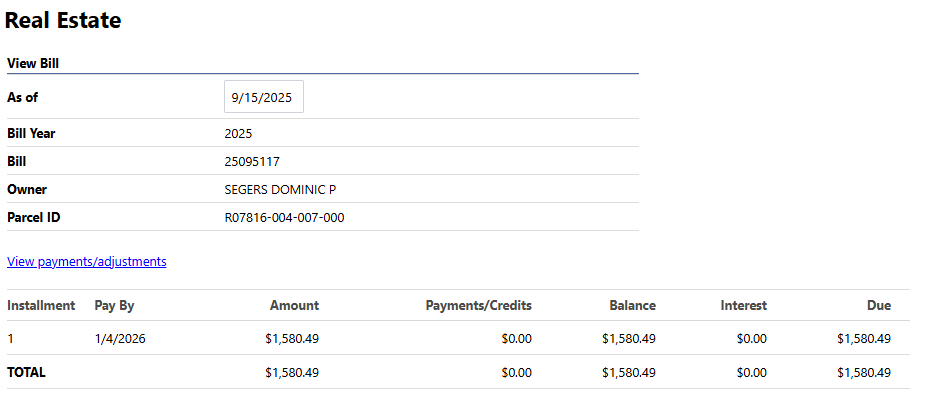
Task: Click the Payments/Credits column header
Action: 478,305
